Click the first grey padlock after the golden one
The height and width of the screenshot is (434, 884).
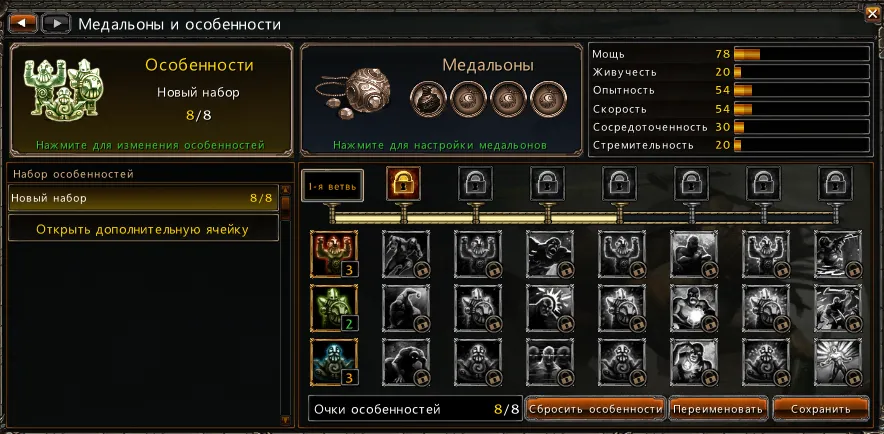point(476,183)
